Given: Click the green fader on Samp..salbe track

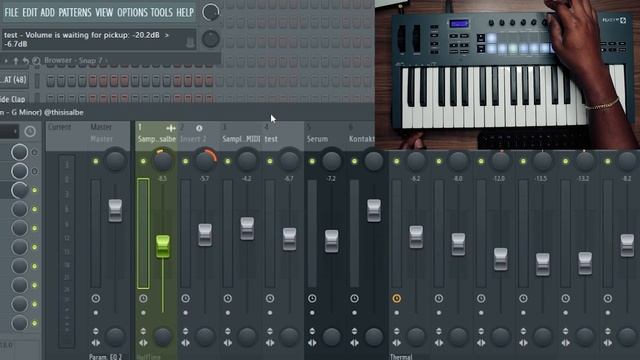Looking at the screenshot, I should coord(163,246).
